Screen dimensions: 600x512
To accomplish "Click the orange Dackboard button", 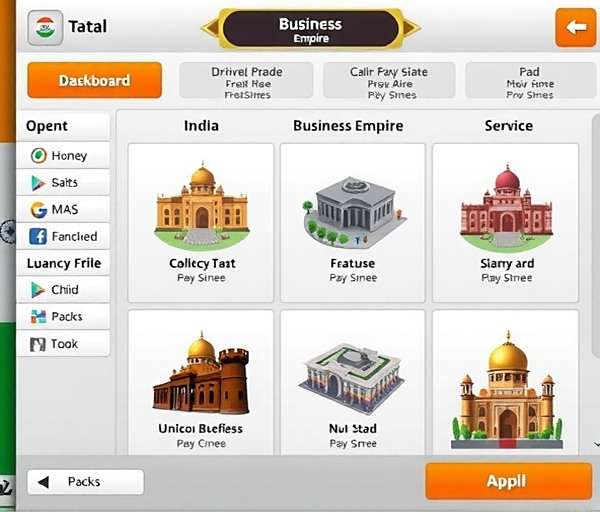I will click(x=95, y=80).
